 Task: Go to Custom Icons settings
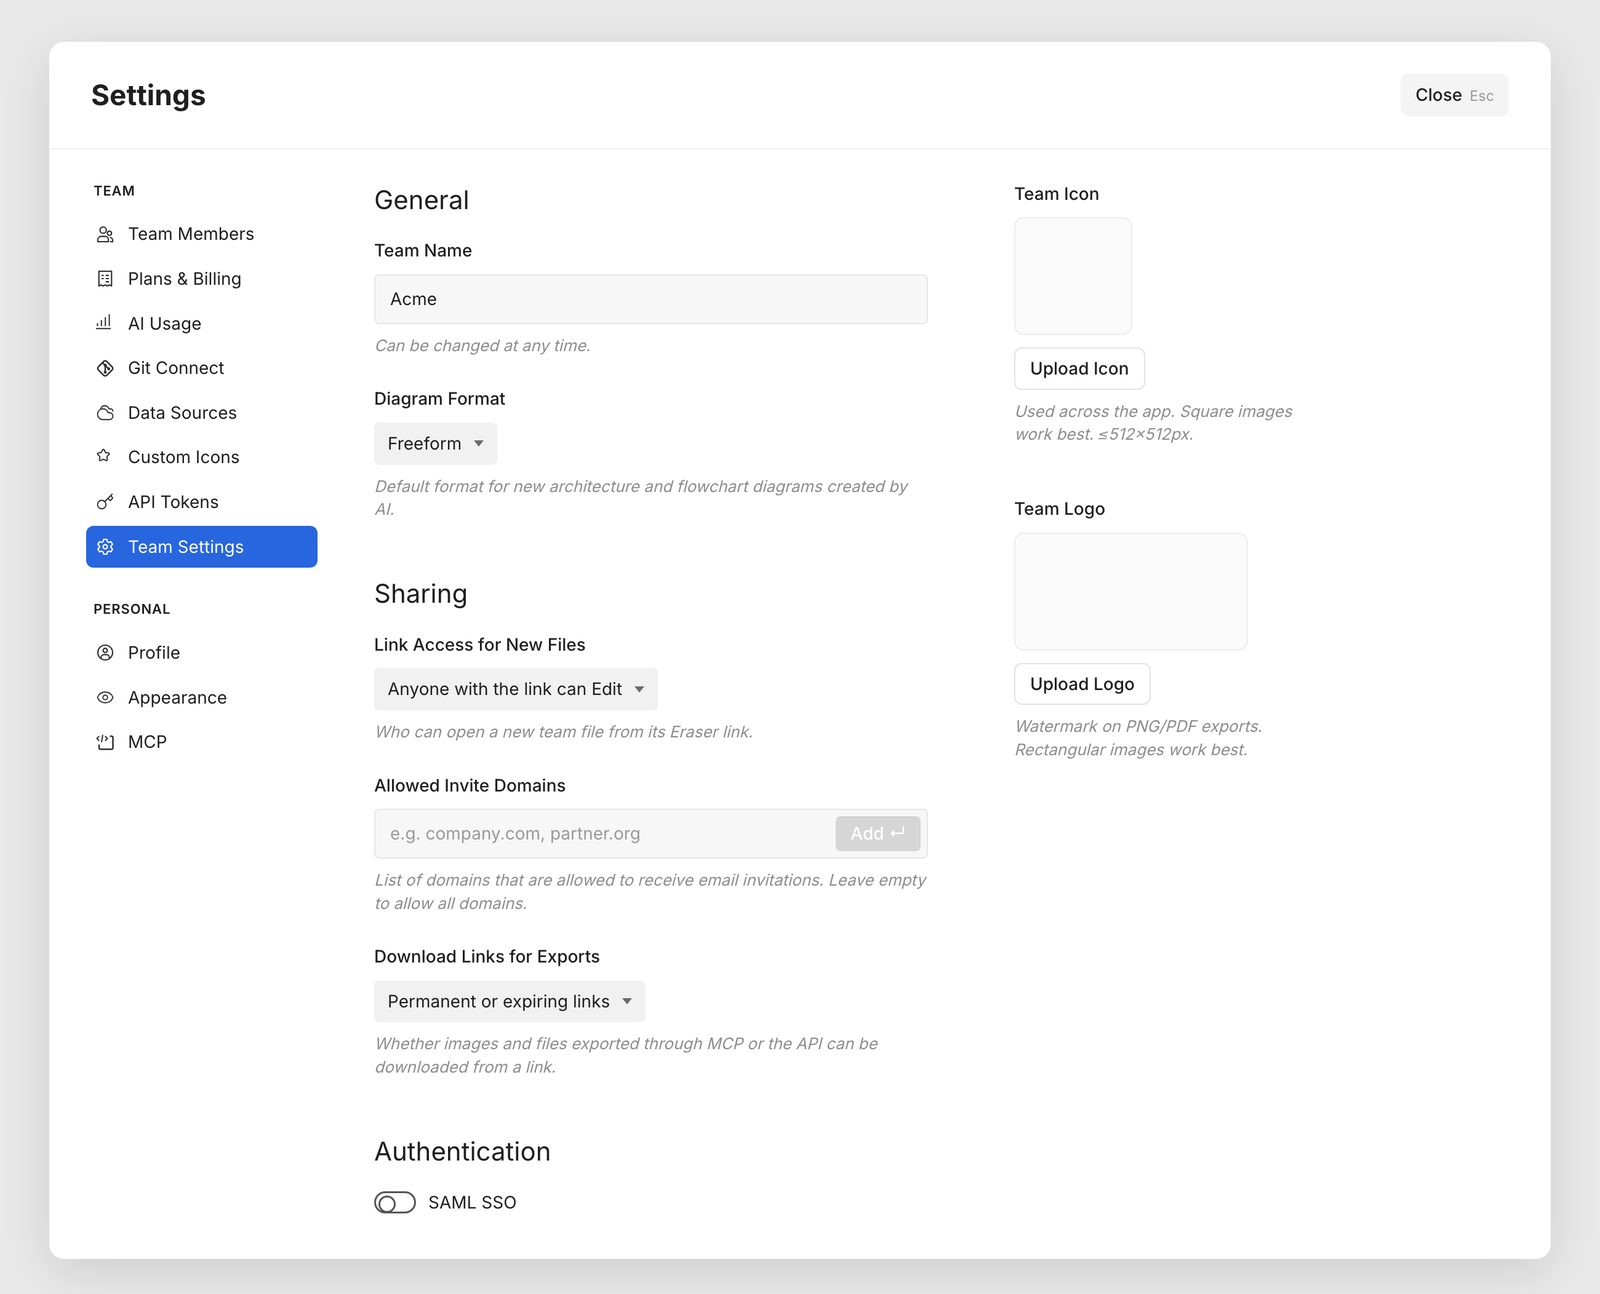(202, 457)
